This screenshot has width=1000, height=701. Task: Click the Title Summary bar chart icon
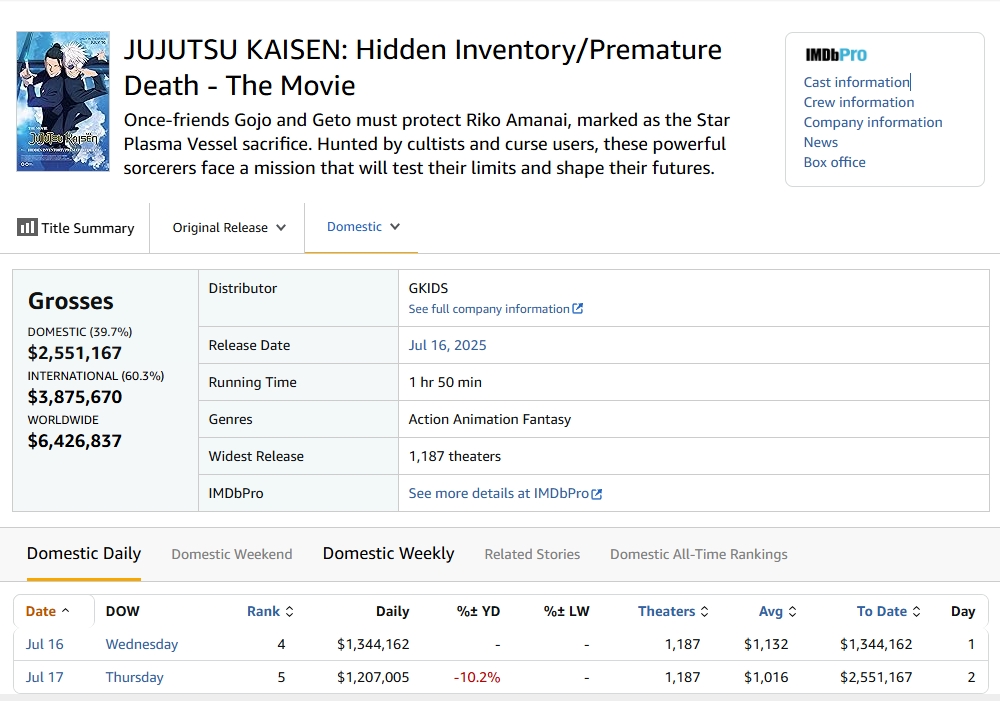pyautogui.click(x=27, y=227)
